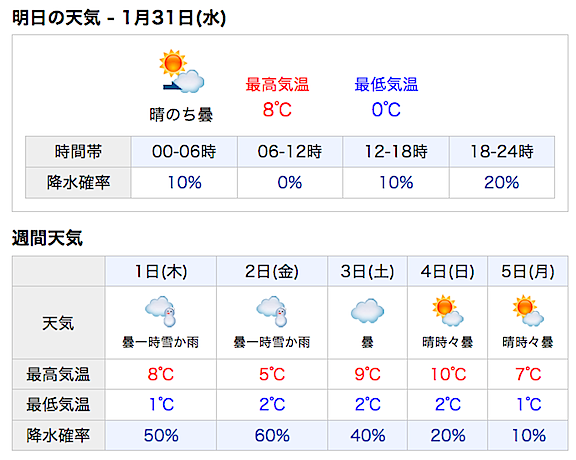Click the 週間天気 section heading
This screenshot has width=576, height=460.
[x=47, y=238]
